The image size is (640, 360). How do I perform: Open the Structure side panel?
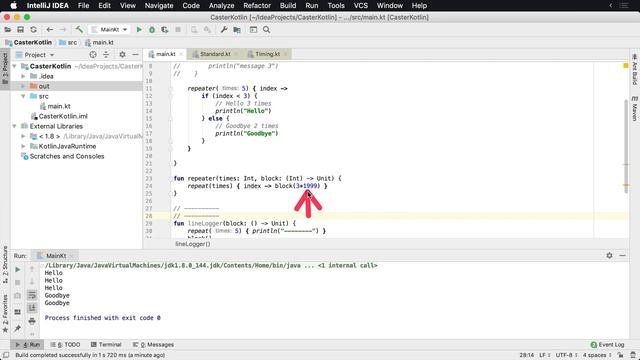pos(5,264)
